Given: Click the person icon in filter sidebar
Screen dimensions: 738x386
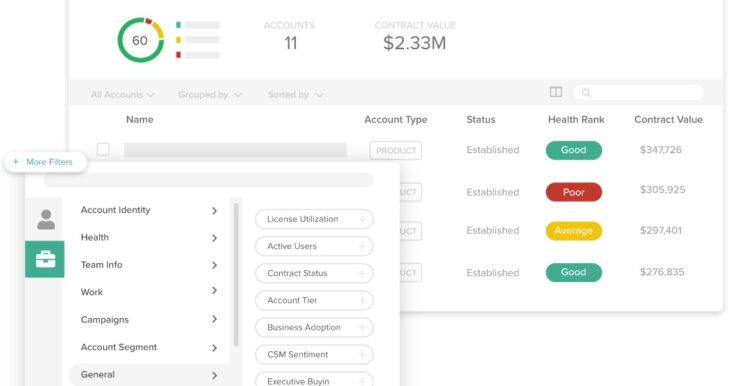Looking at the screenshot, I should (46, 219).
